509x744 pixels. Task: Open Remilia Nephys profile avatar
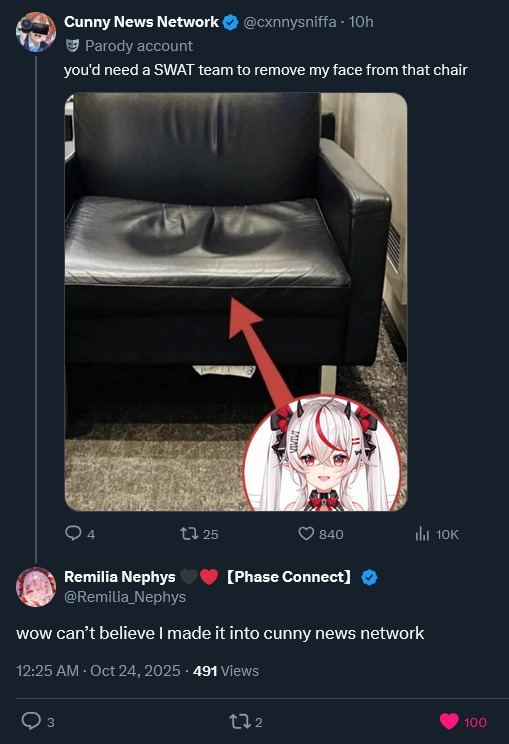point(36,587)
